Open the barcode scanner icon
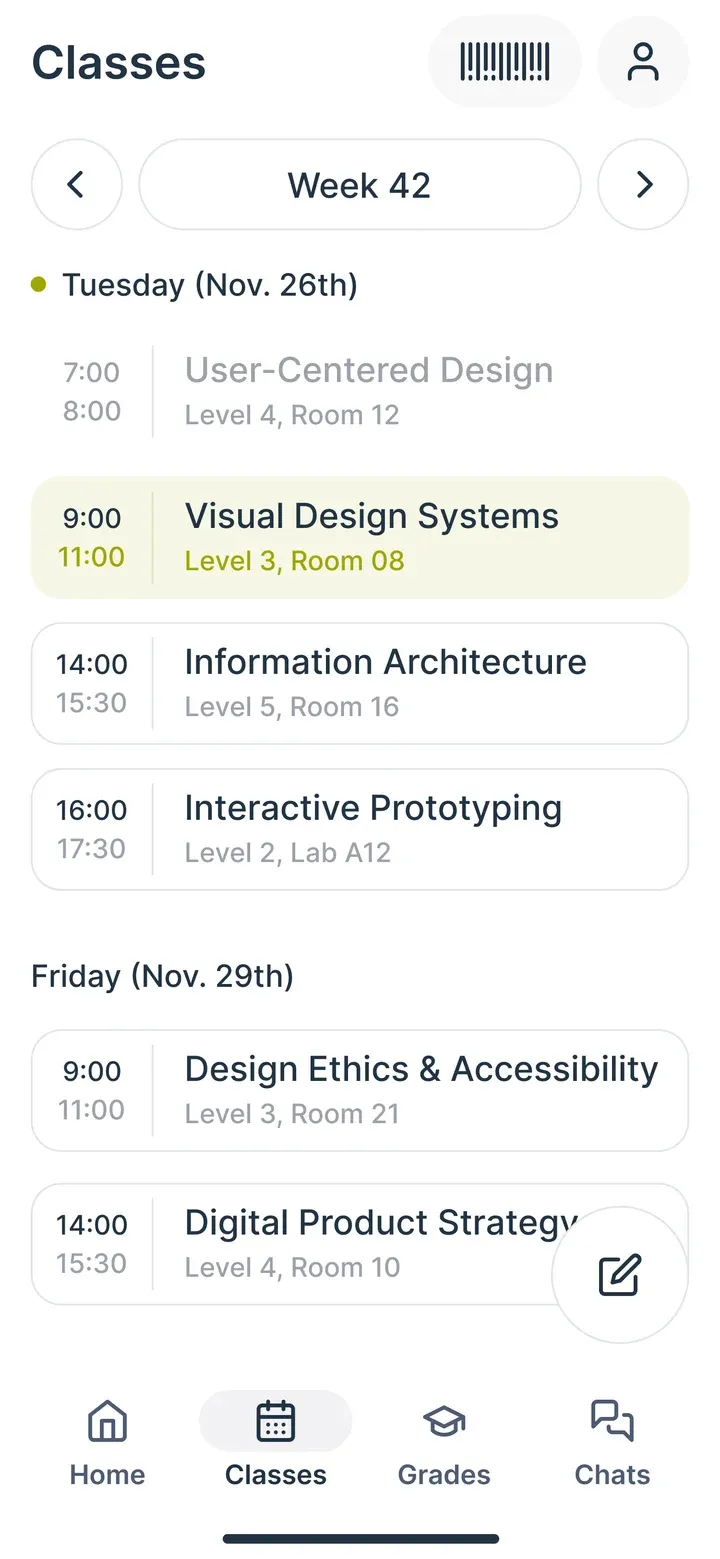 pos(504,62)
